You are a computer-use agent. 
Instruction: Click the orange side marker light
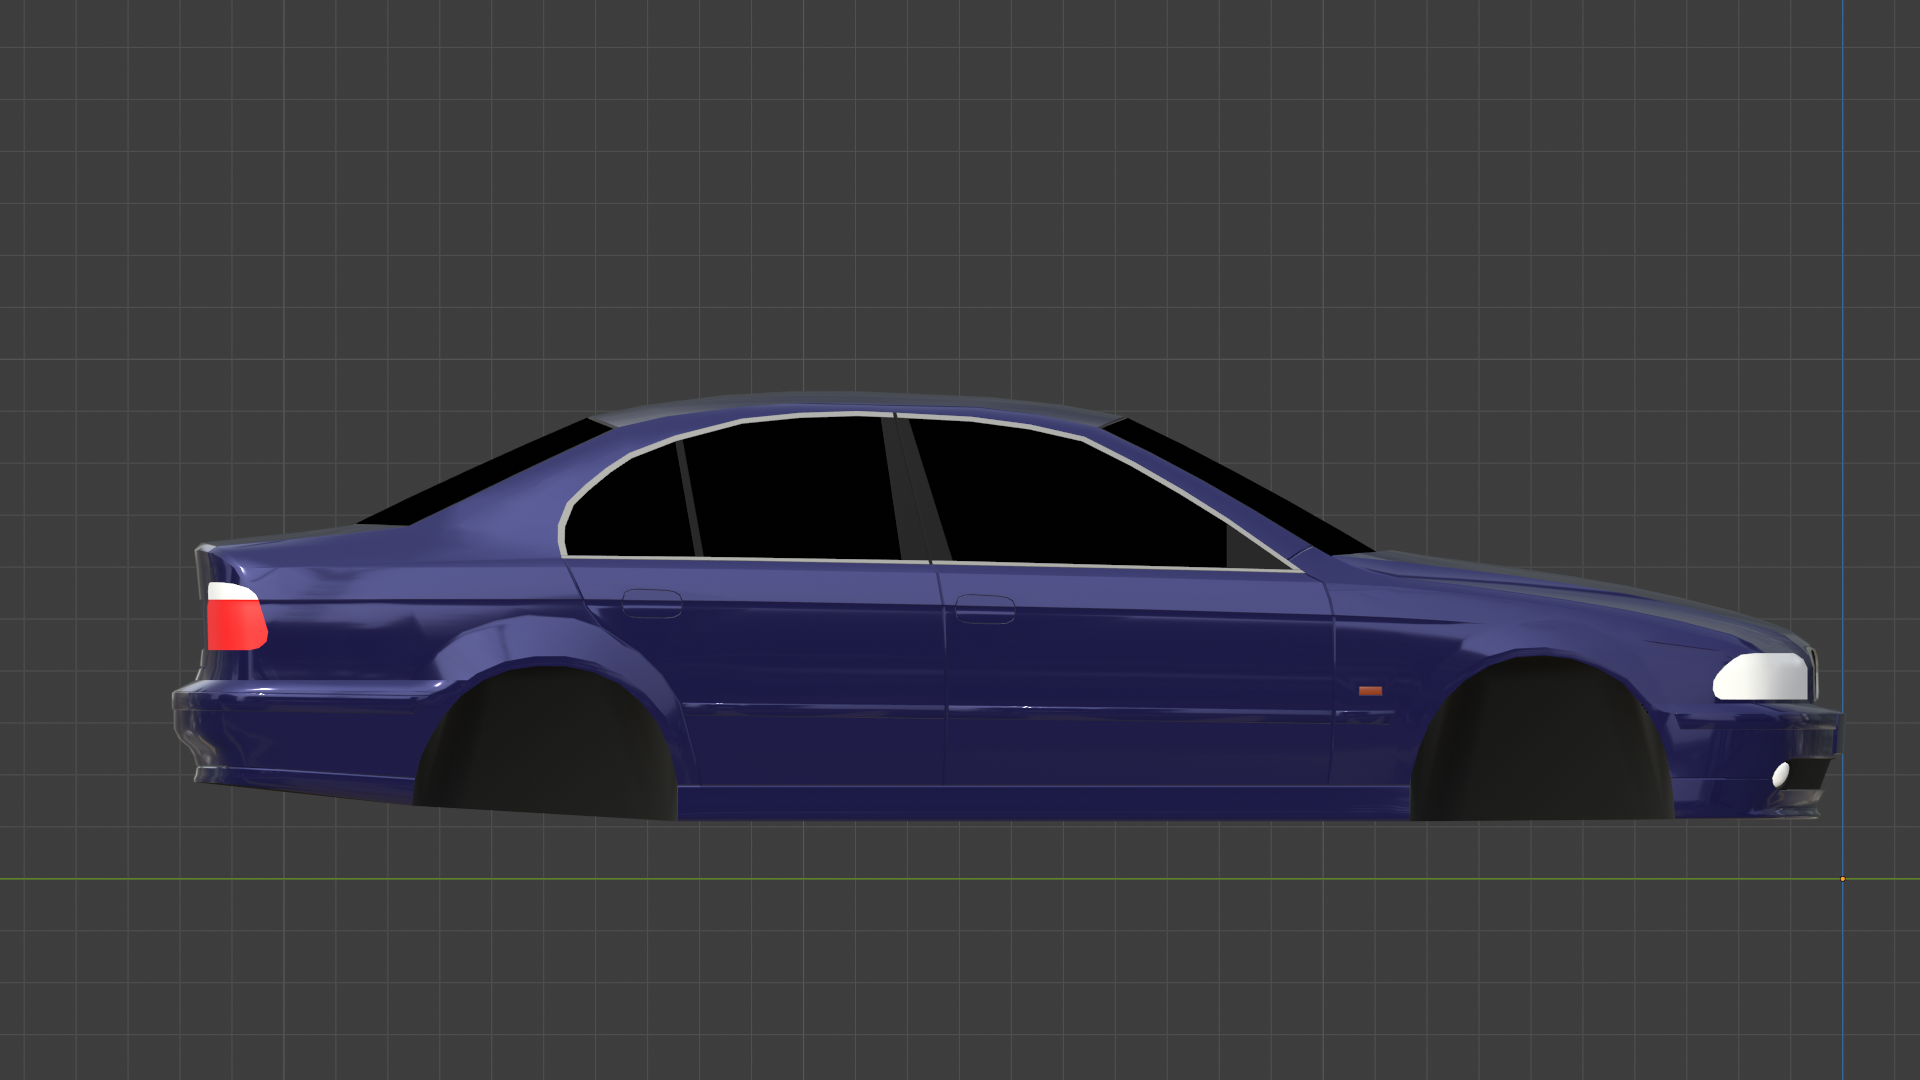click(x=1370, y=691)
